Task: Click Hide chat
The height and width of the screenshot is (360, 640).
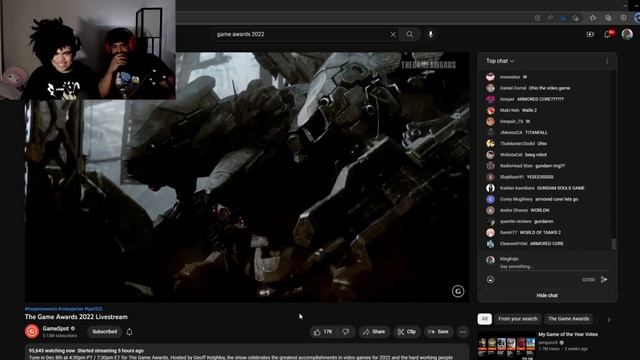Action: point(547,296)
